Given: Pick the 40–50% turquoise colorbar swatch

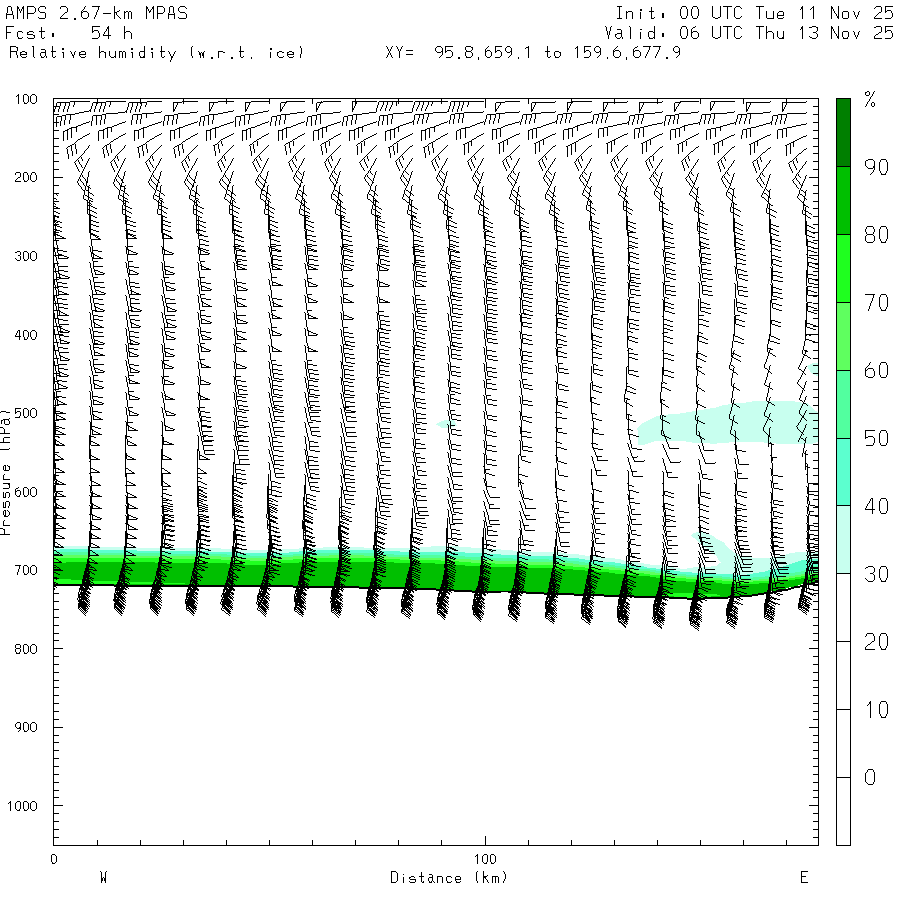Looking at the screenshot, I should (843, 472).
